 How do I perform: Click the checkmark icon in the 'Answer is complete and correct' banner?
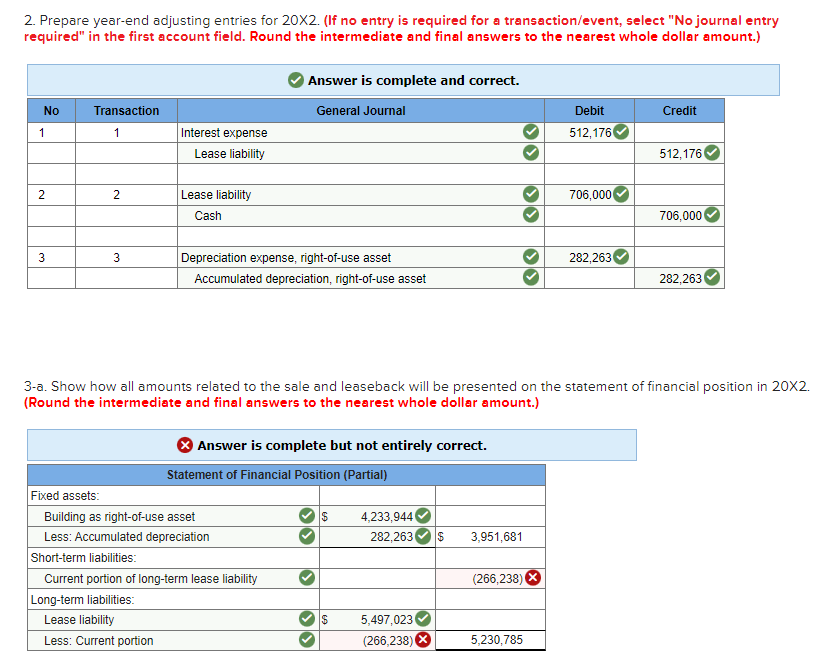pyautogui.click(x=294, y=80)
